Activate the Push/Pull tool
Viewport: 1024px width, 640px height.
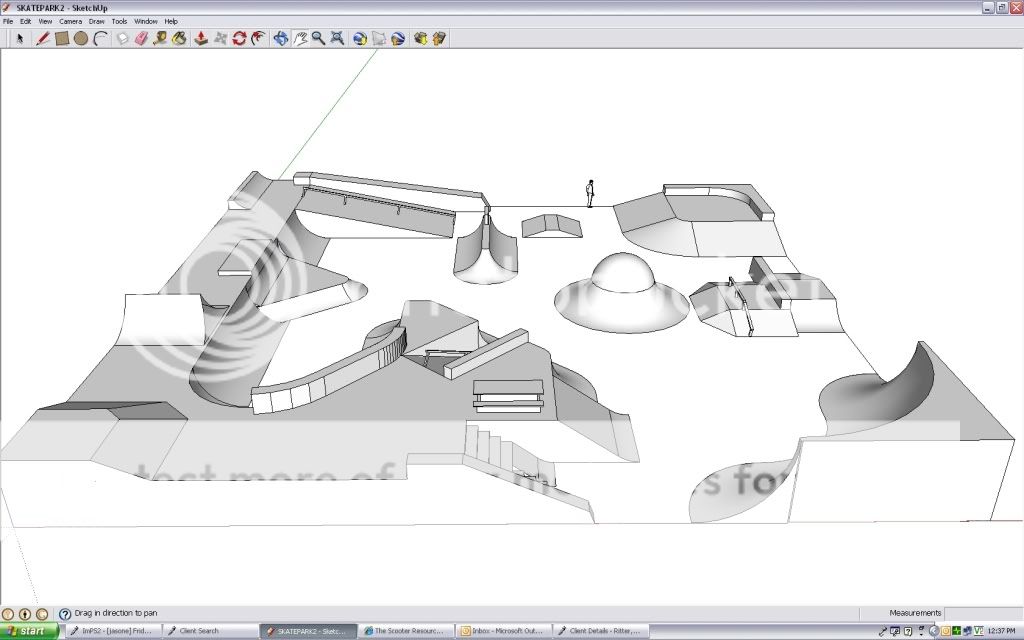(200, 39)
